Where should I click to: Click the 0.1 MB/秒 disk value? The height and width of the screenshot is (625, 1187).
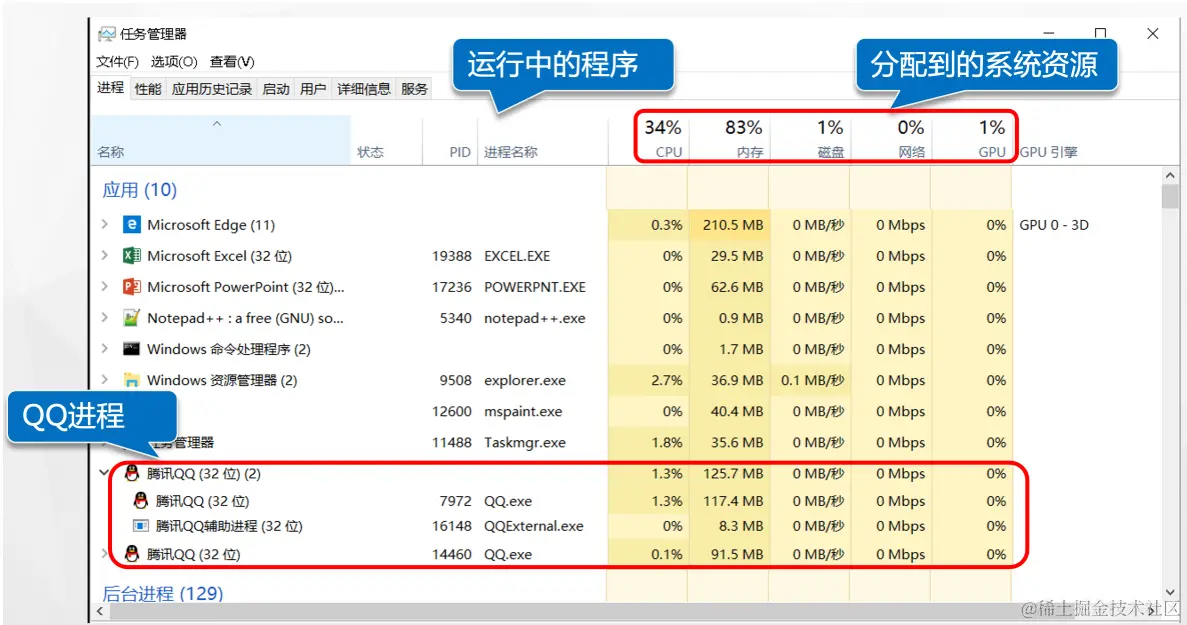[x=812, y=380]
